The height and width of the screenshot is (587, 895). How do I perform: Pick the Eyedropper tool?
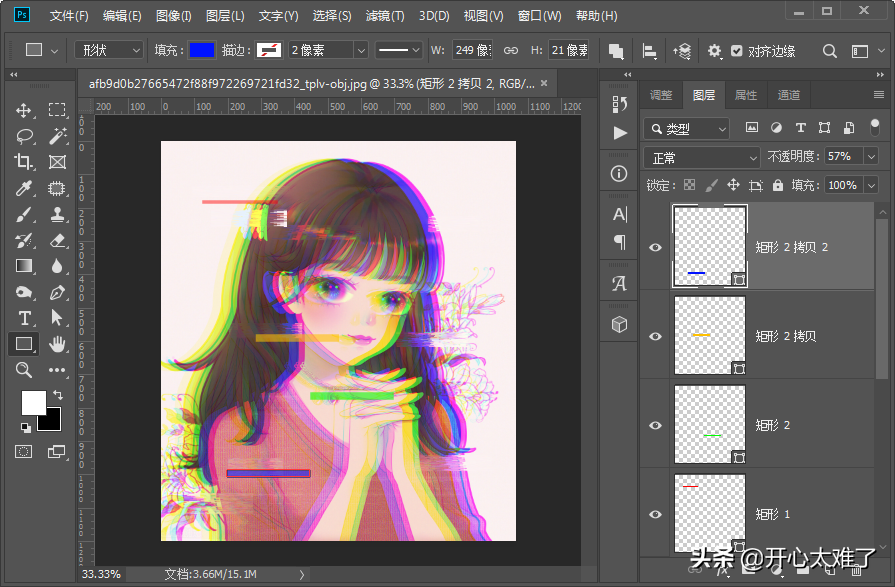pos(24,188)
